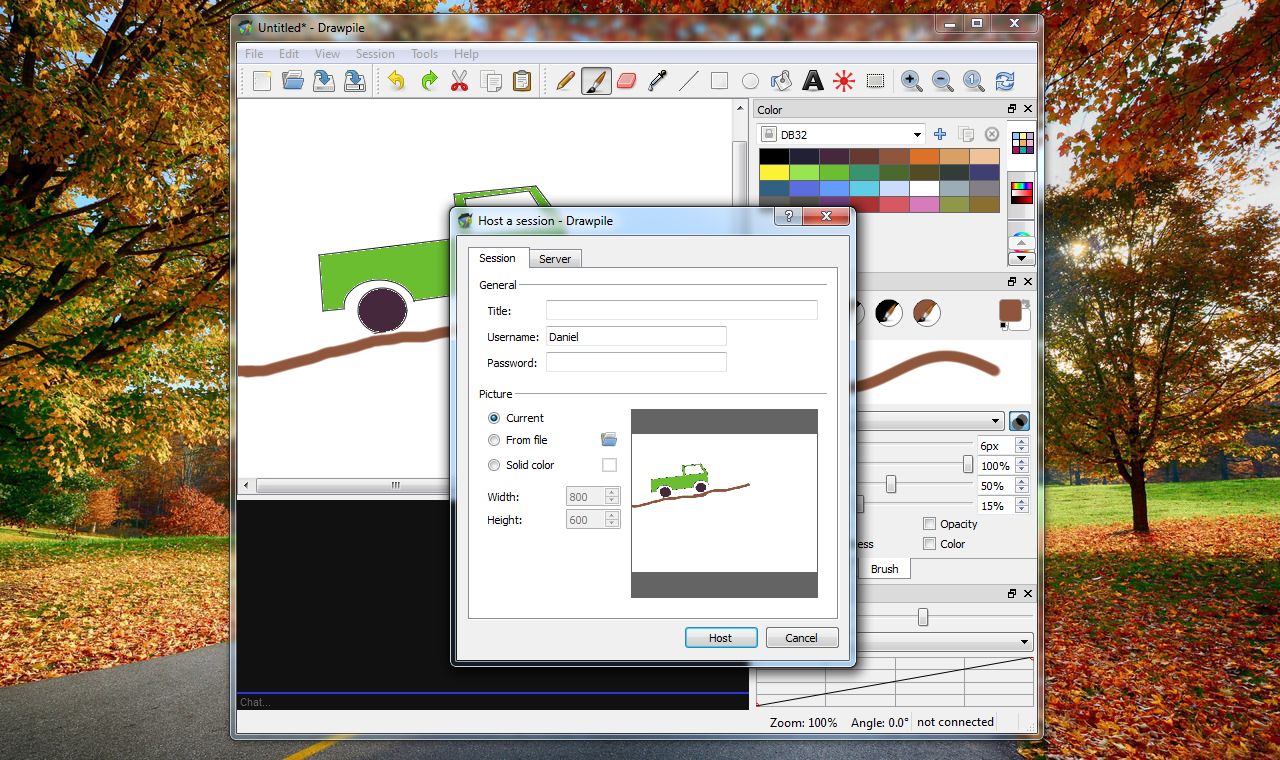Click the blue plus add palette icon
The image size is (1280, 760).
(940, 134)
